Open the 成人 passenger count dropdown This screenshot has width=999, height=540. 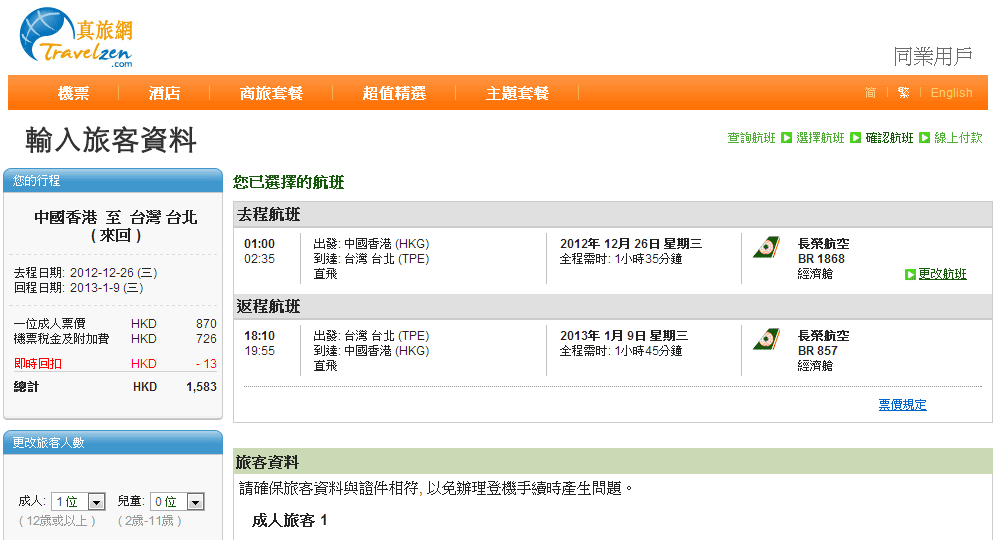click(x=80, y=502)
